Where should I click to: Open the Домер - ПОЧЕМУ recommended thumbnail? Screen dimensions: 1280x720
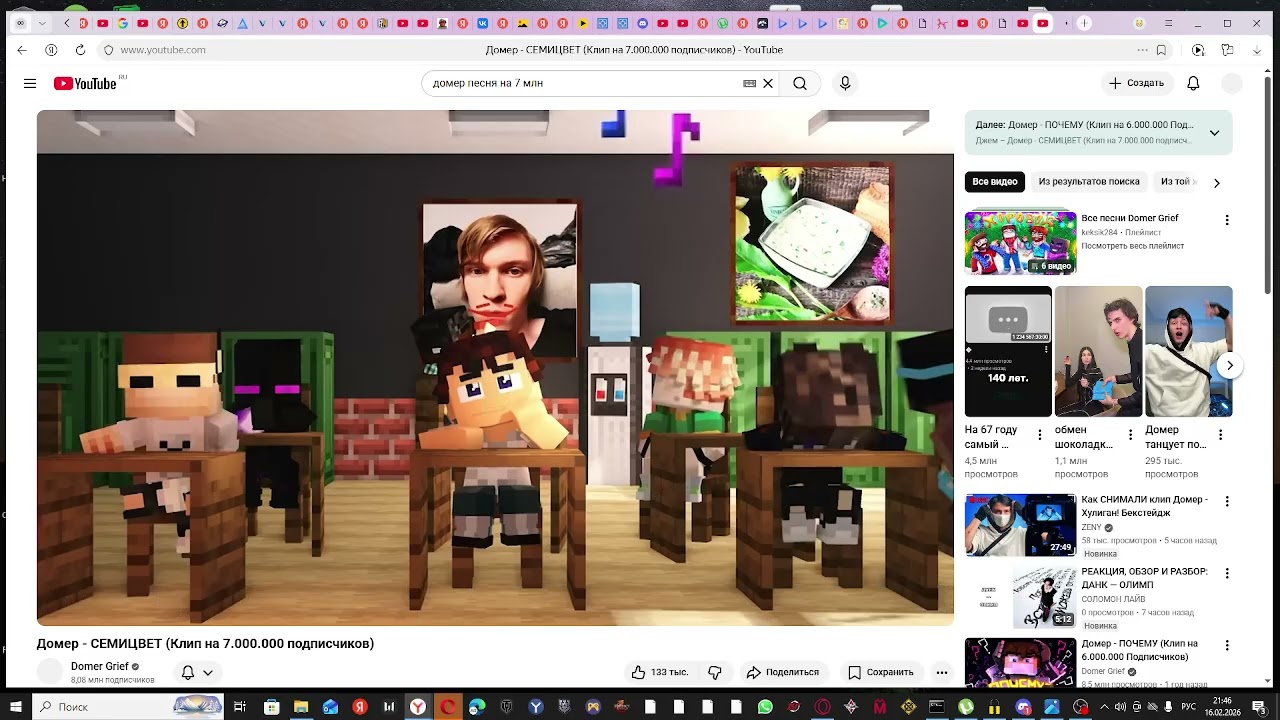1020,662
